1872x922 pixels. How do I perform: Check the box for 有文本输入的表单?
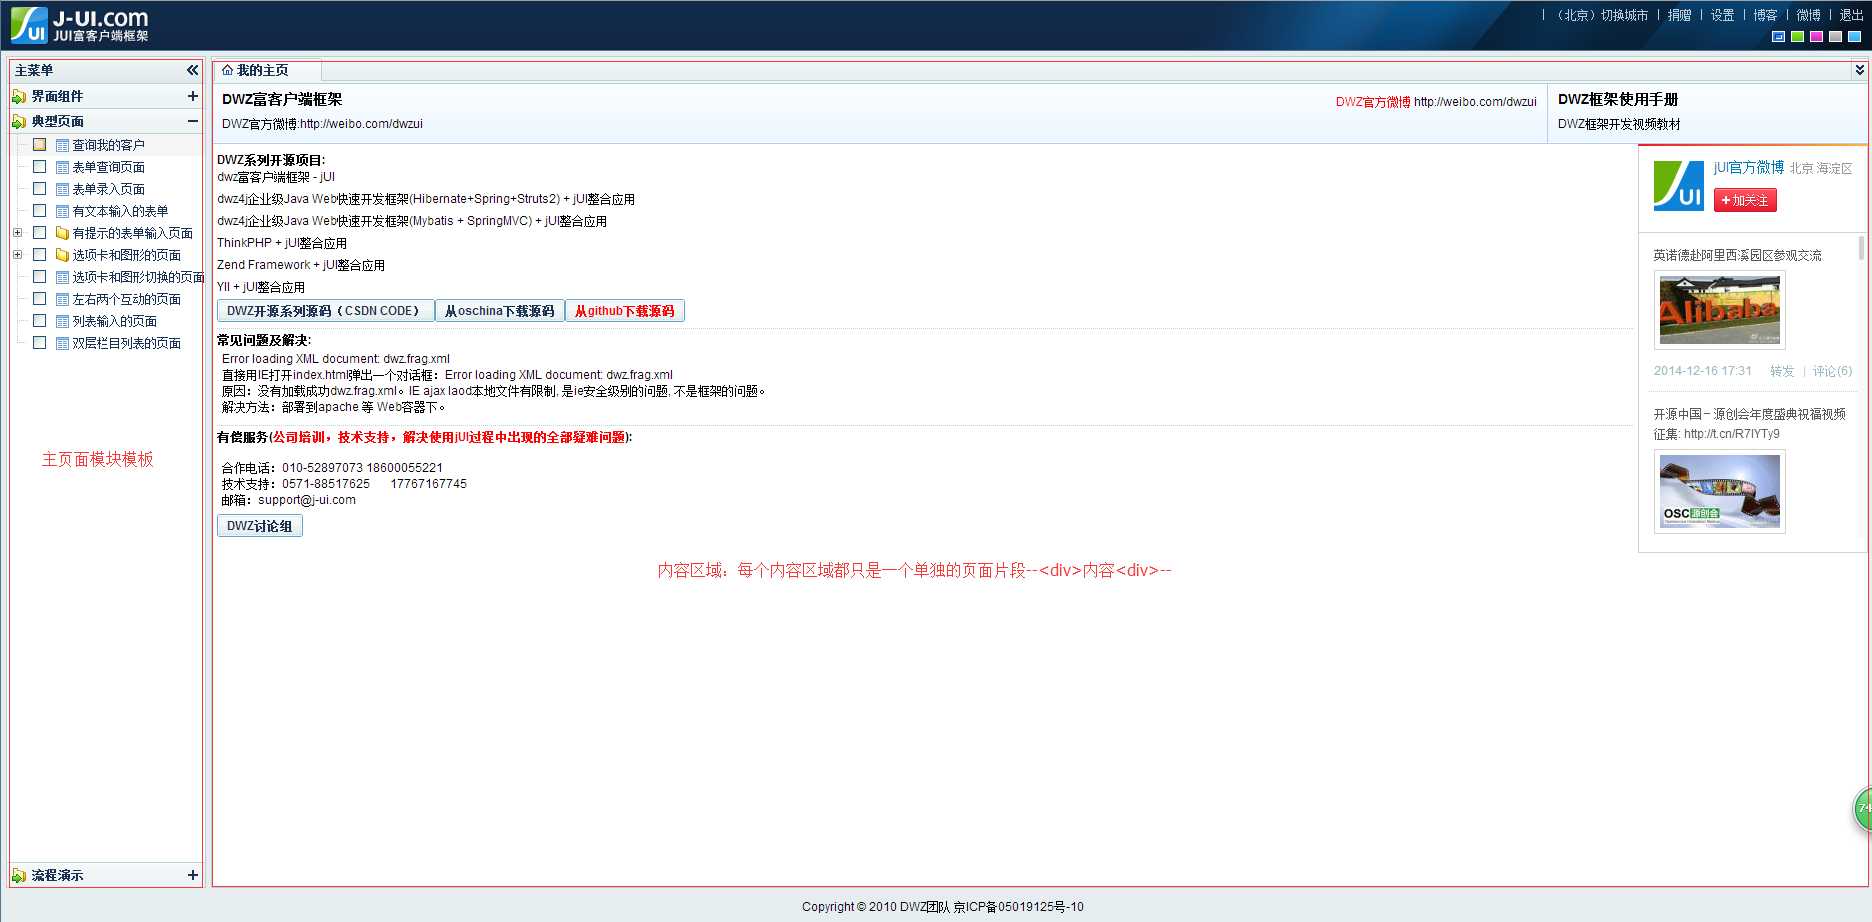[40, 211]
